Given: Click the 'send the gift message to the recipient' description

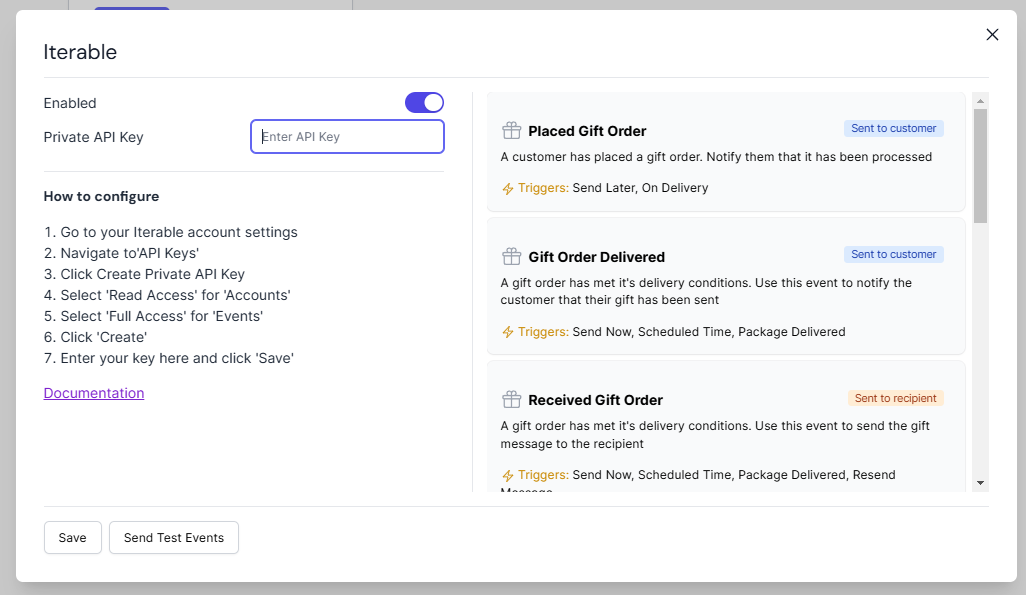Looking at the screenshot, I should click(715, 435).
